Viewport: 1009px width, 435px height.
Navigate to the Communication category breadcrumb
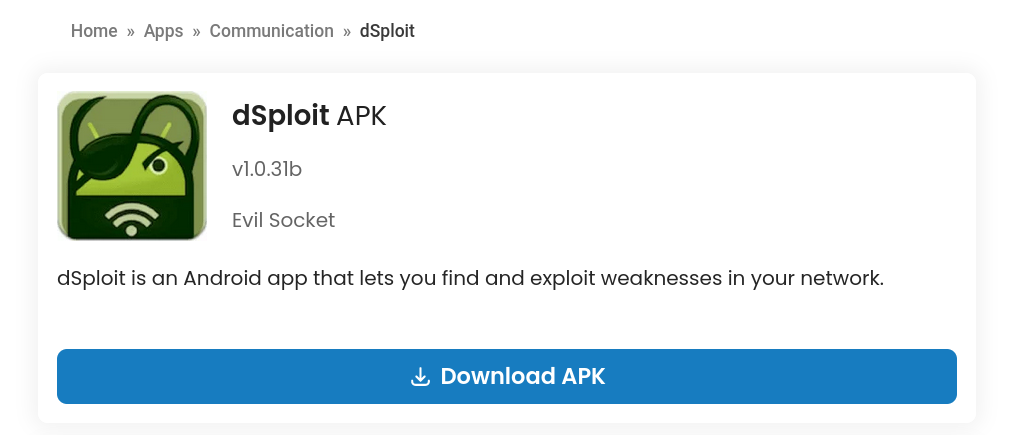(272, 31)
